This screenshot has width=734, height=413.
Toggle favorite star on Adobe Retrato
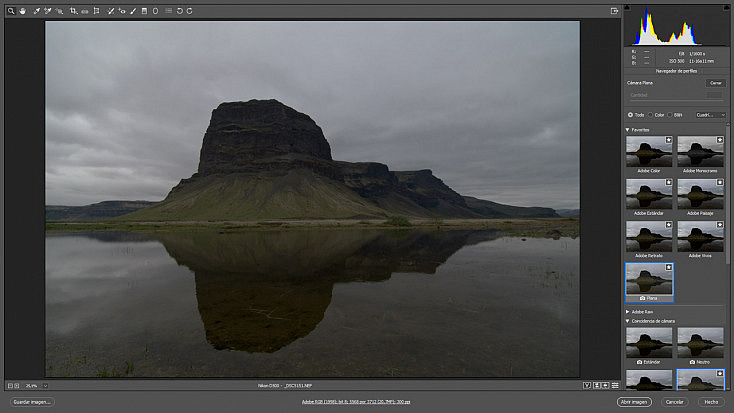point(668,225)
